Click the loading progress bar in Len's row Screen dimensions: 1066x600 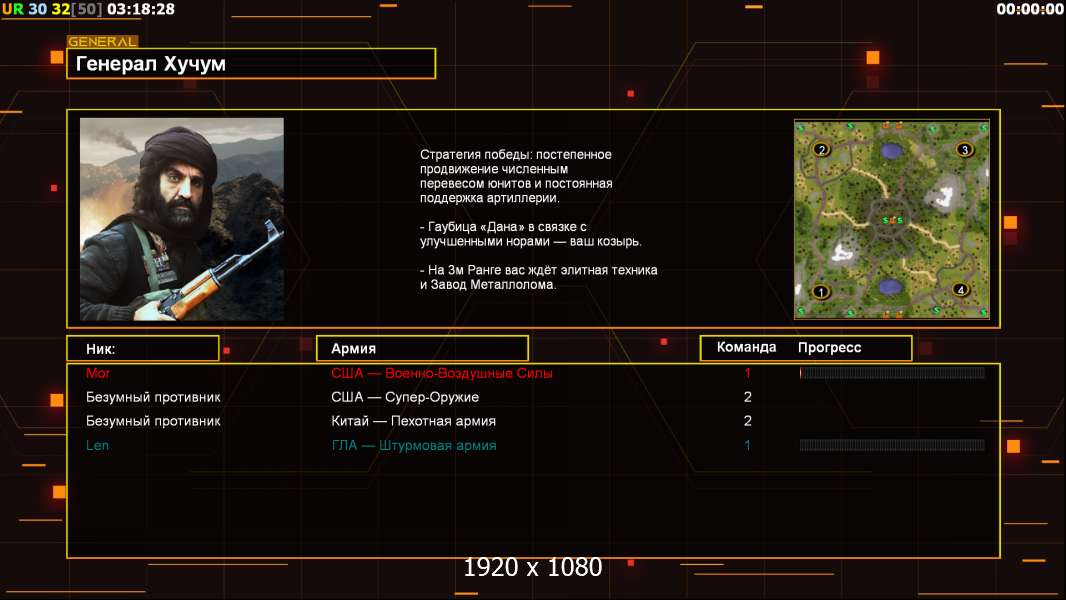892,445
